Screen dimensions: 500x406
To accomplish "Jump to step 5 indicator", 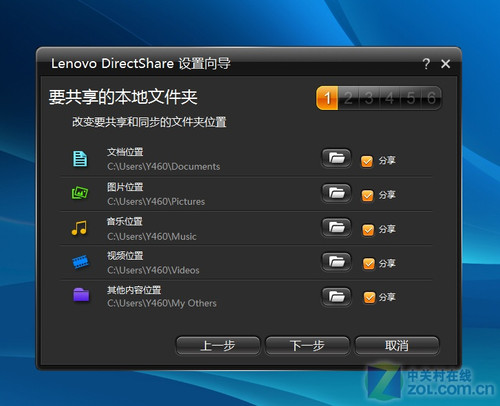I will pos(410,98).
